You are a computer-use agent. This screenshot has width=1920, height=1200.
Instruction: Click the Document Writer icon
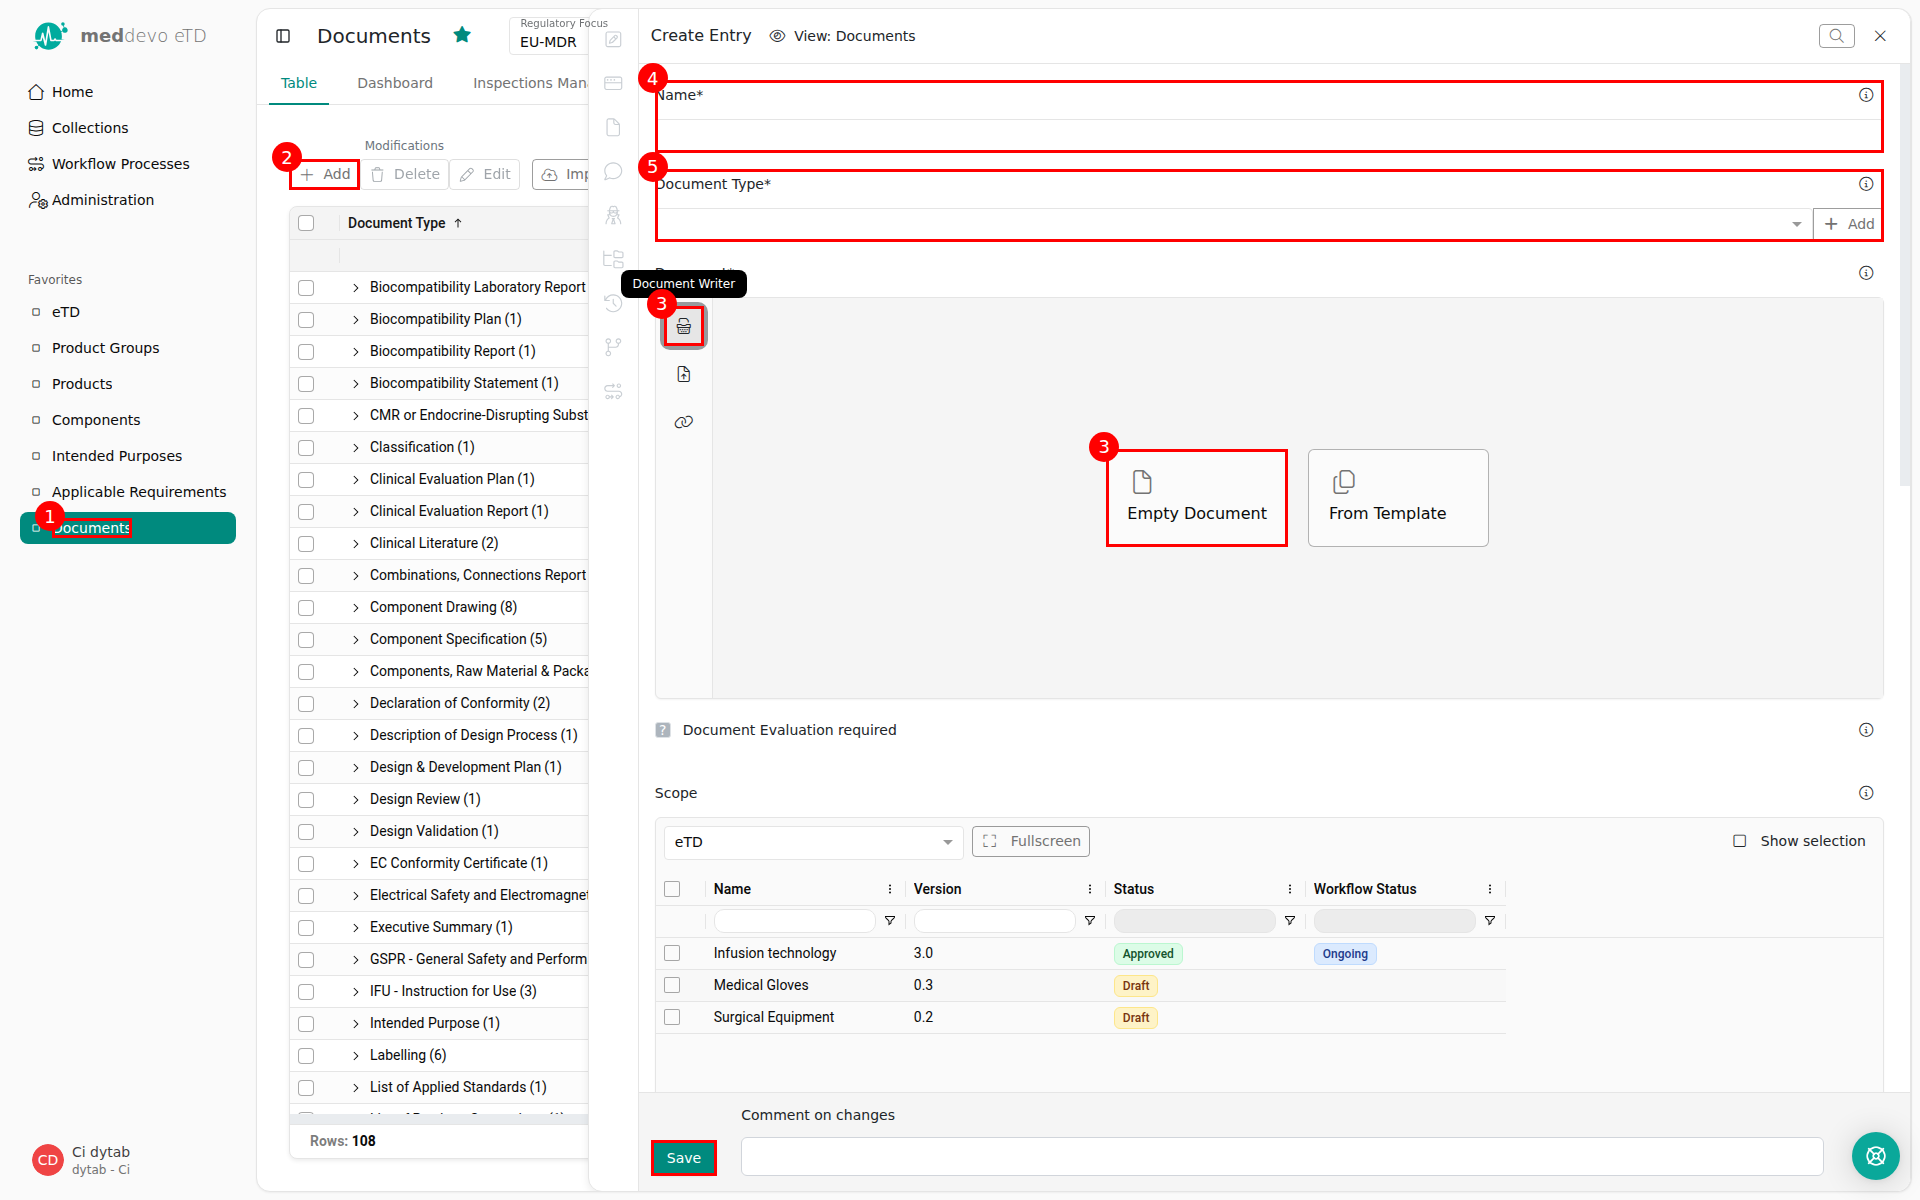point(684,327)
